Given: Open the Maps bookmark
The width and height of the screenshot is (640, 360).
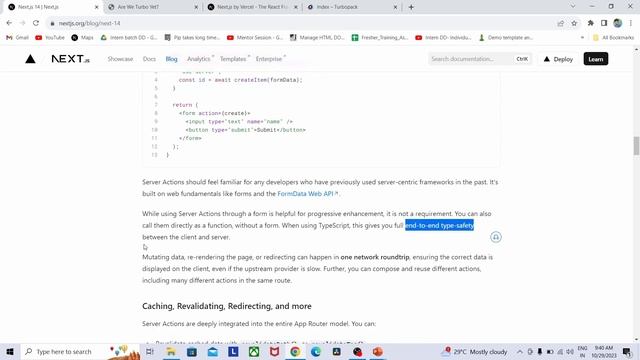Looking at the screenshot, I should 82,38.
